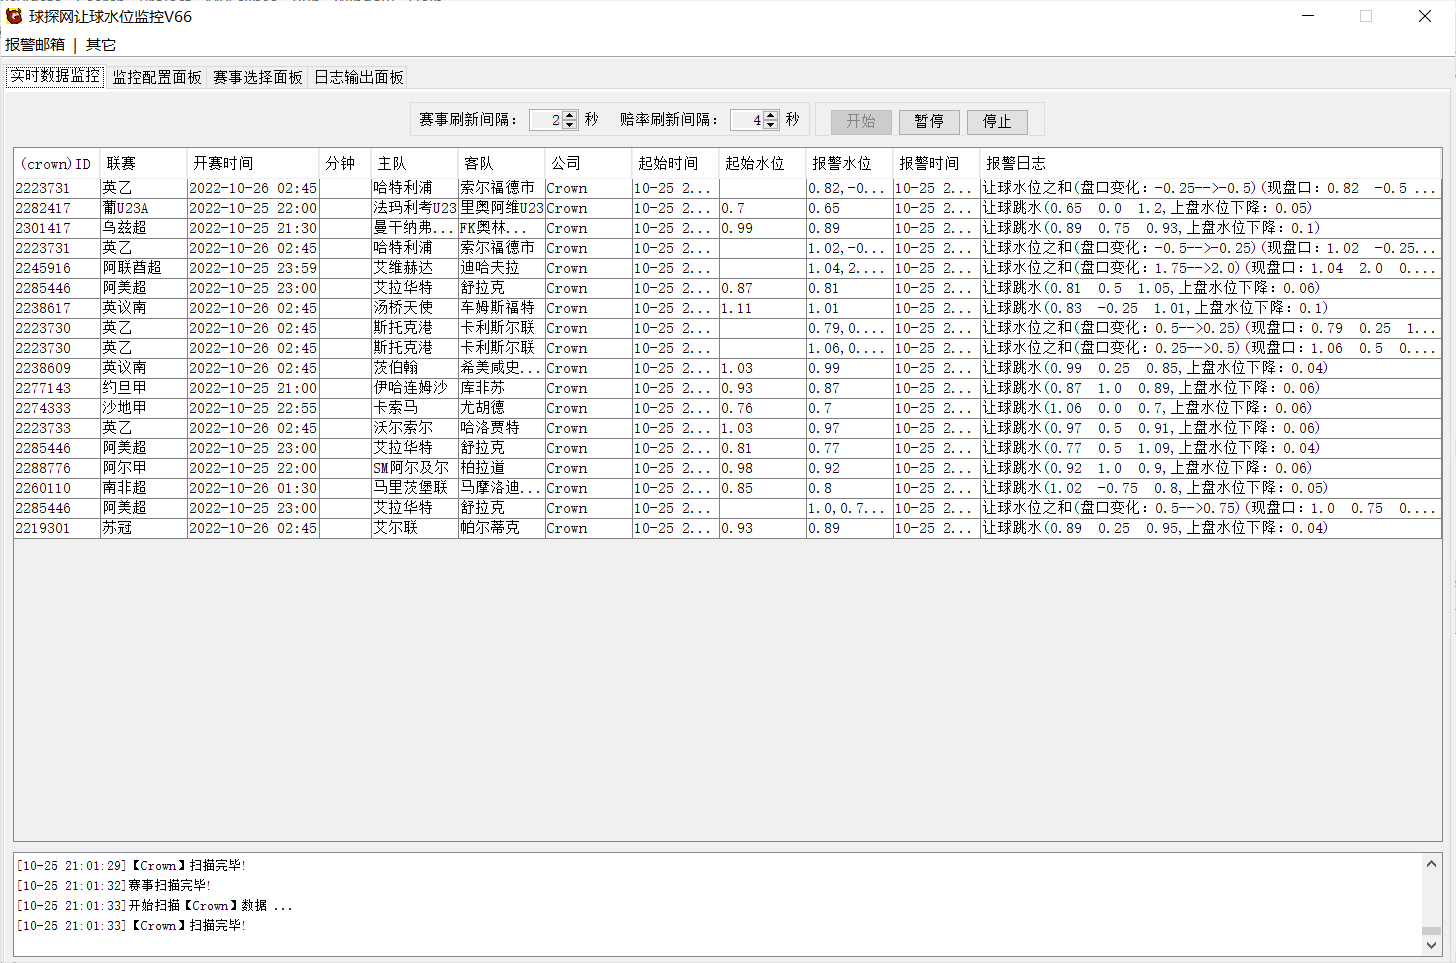
Task: Click the 报警水位 column header
Action: coord(849,163)
